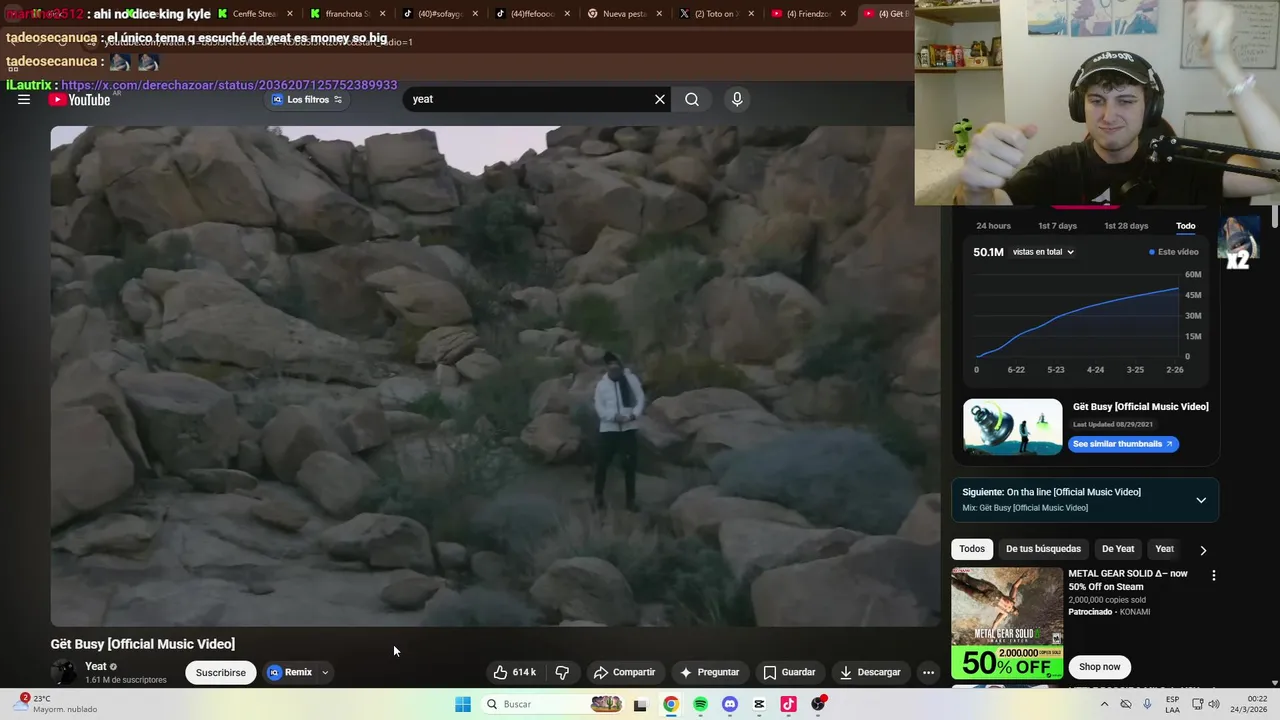Viewport: 1280px width, 720px height.
Task: Download video with Descargar button
Action: [x=870, y=672]
